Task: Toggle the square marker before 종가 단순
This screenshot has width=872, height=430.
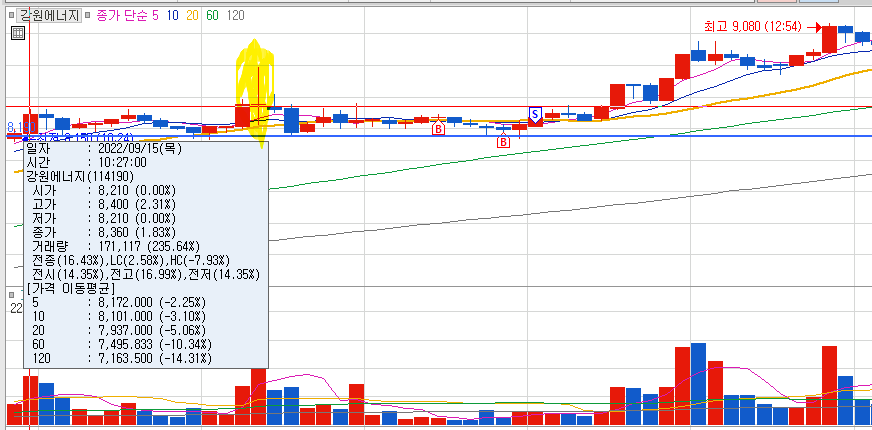Action: [x=88, y=16]
